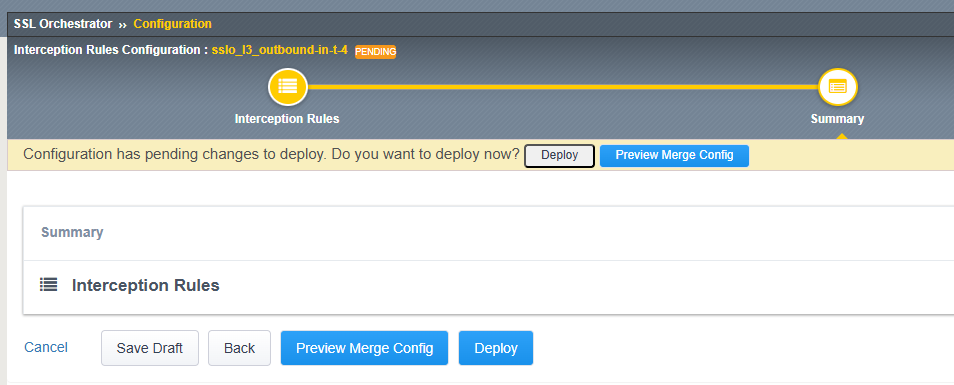This screenshot has height=385, width=954.
Task: Click the bottom Preview Merge Config button
Action: (x=364, y=348)
